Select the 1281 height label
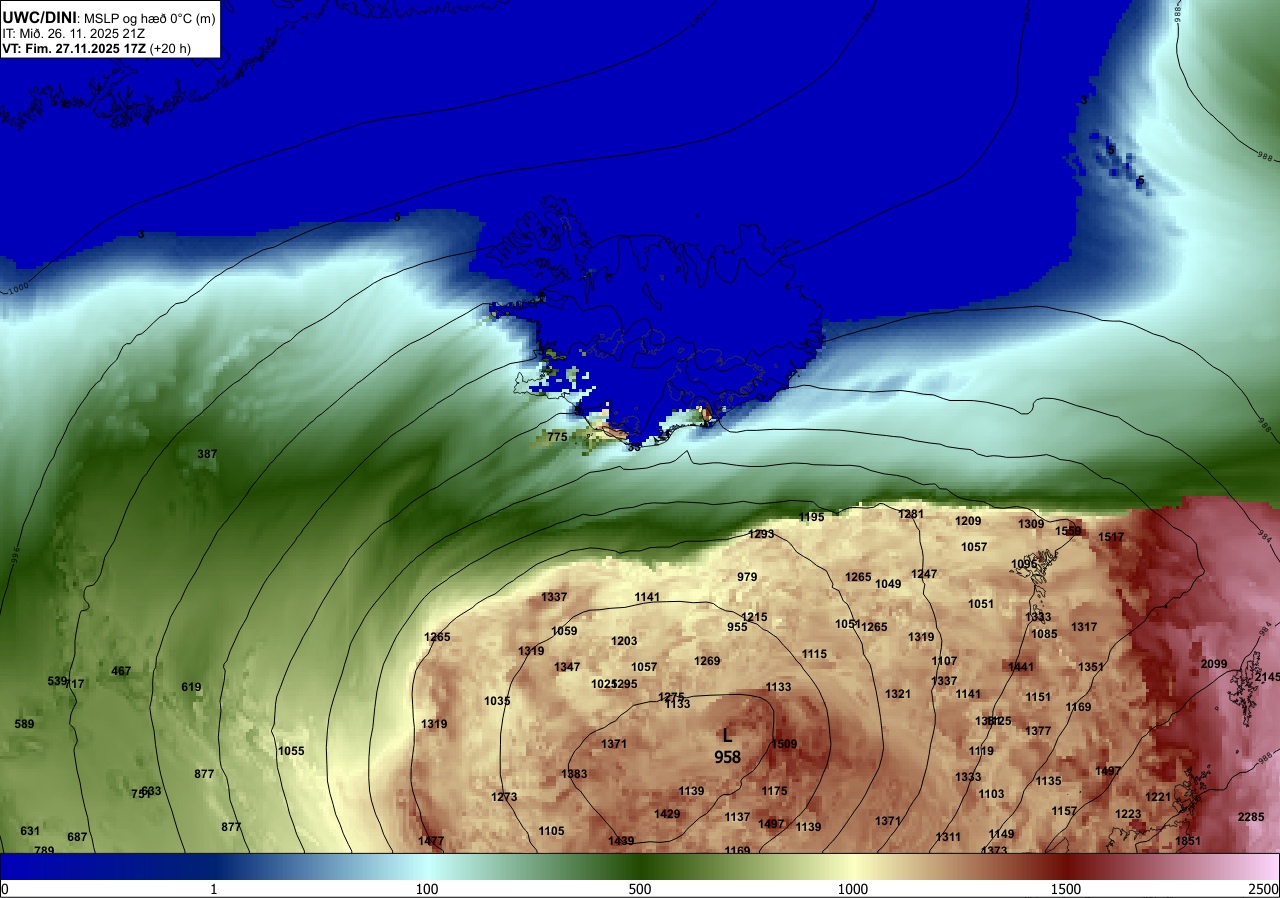The image size is (1280, 898). click(911, 514)
